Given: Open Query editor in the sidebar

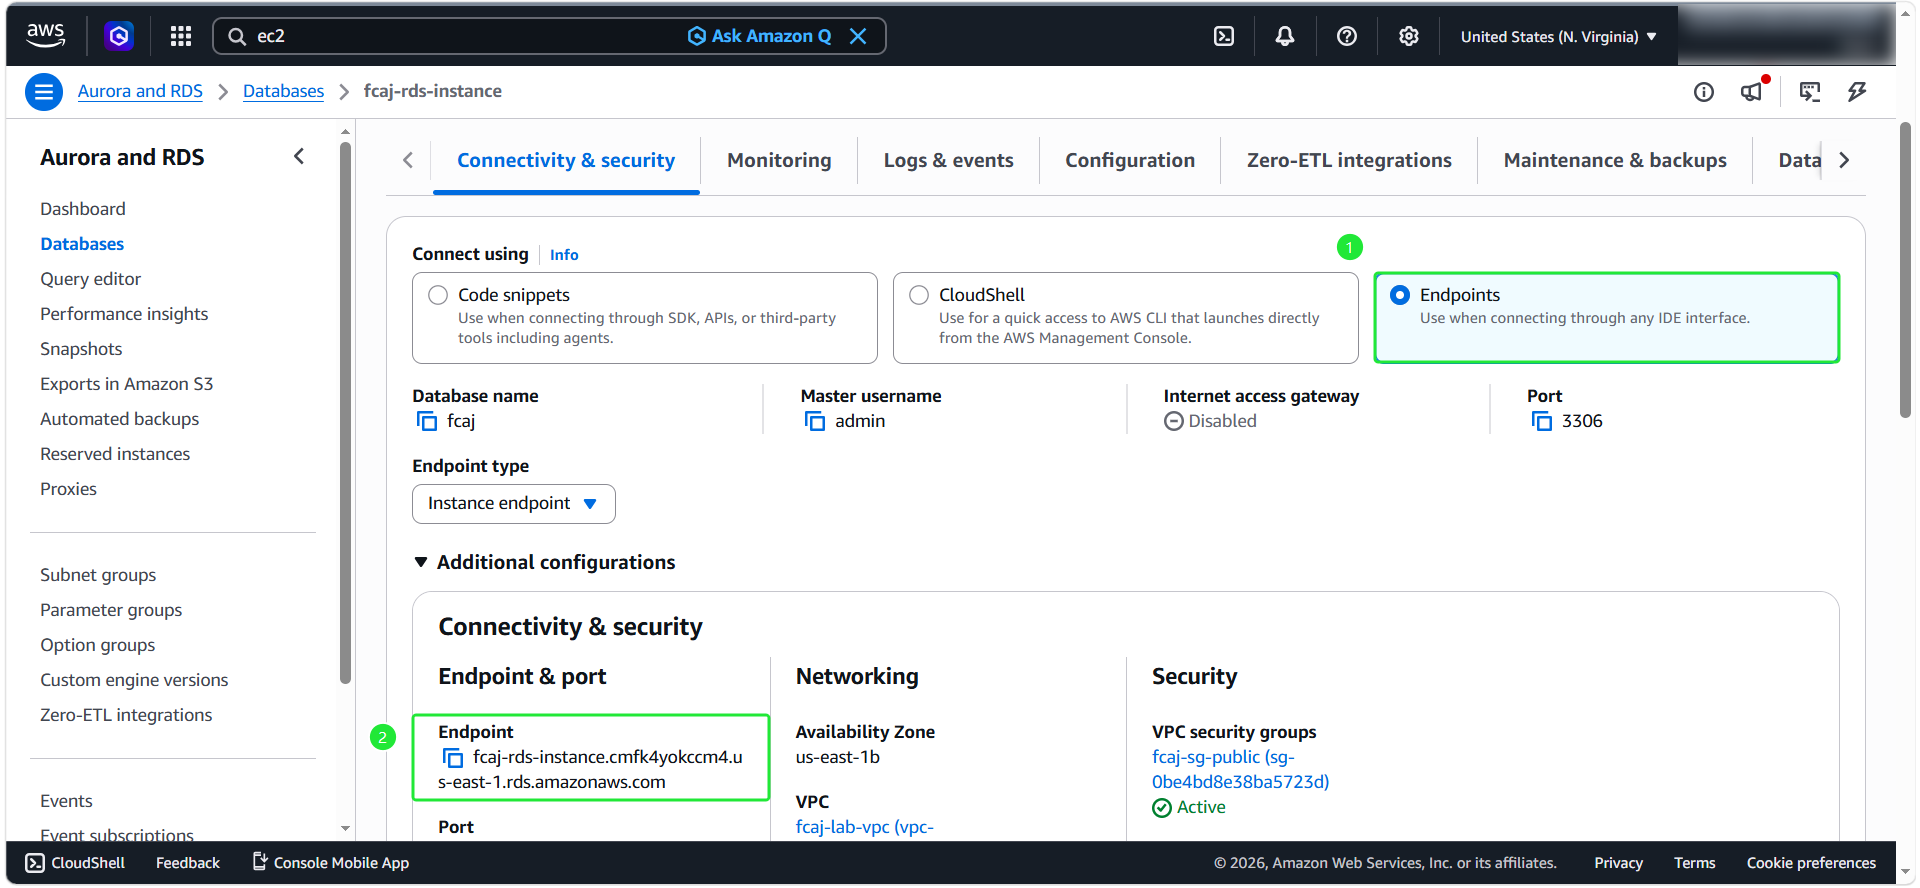Looking at the screenshot, I should click(x=91, y=279).
